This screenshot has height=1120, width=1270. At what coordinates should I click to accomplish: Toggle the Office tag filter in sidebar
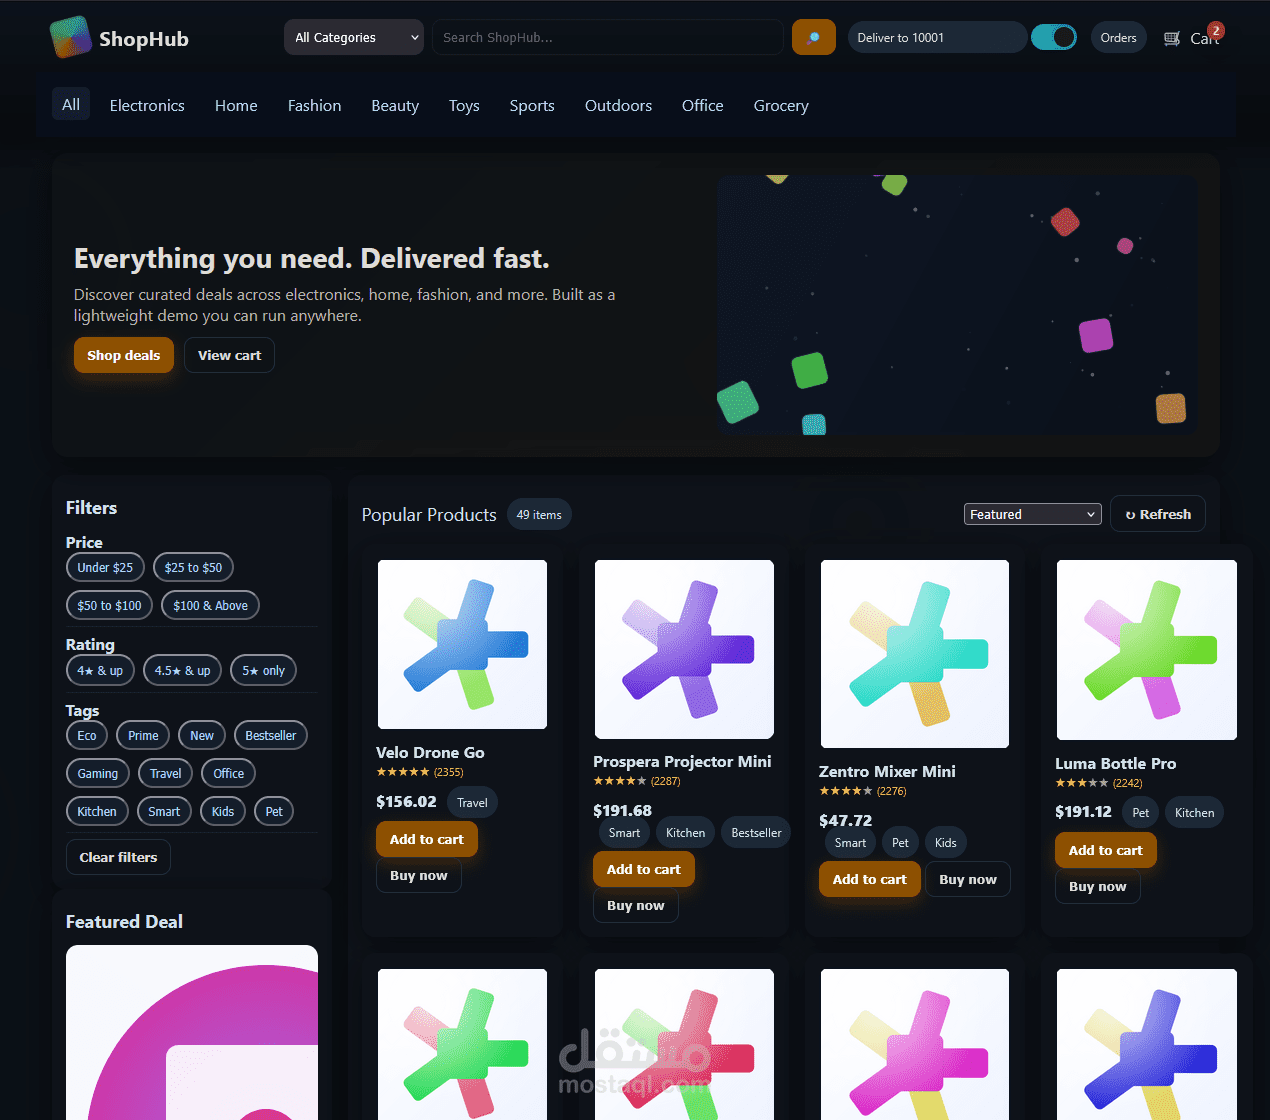(x=229, y=773)
